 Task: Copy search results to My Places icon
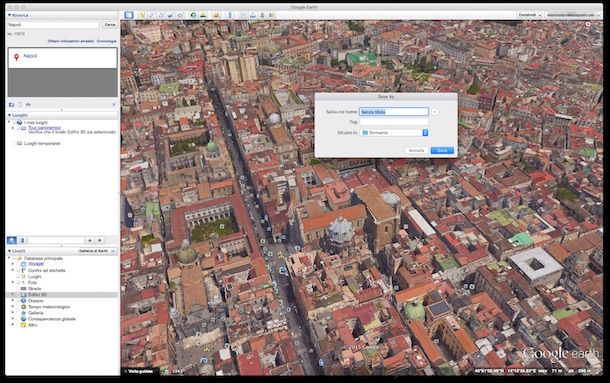coord(11,105)
